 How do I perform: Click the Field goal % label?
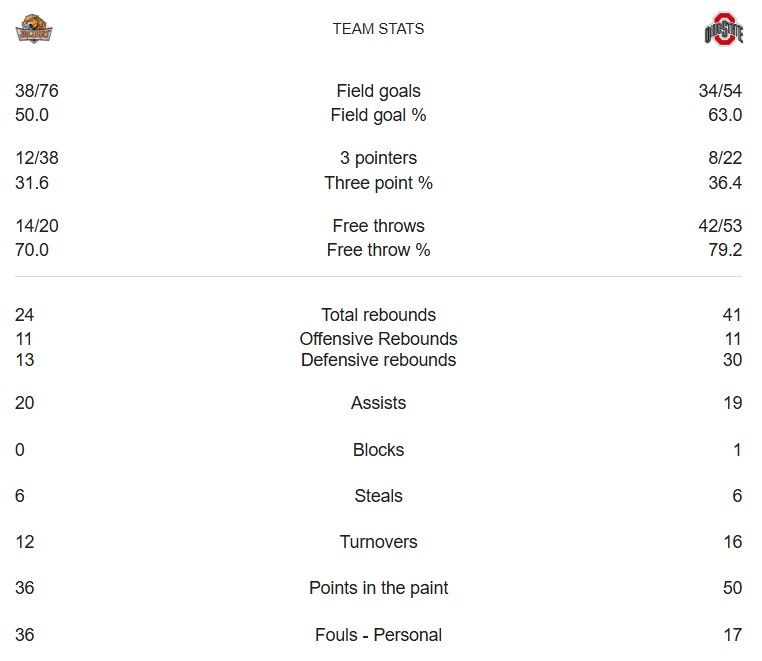pos(378,115)
